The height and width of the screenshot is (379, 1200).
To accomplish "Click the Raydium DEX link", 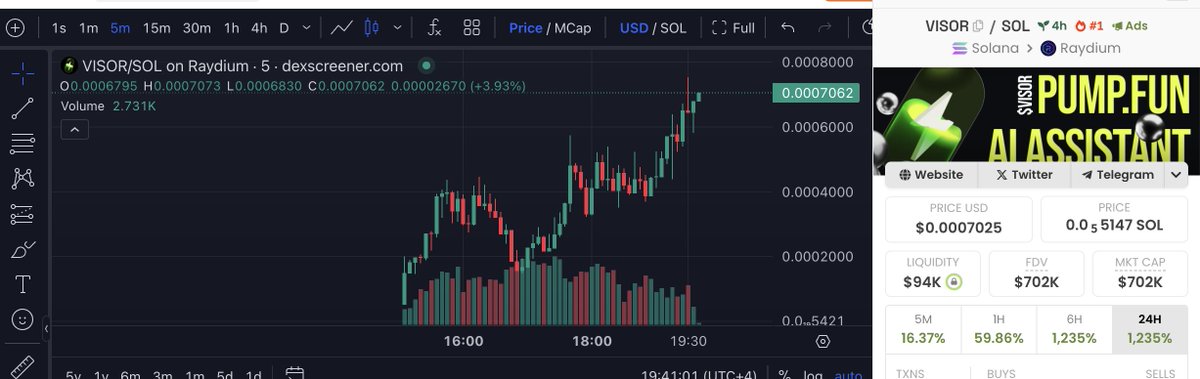I will (1081, 48).
